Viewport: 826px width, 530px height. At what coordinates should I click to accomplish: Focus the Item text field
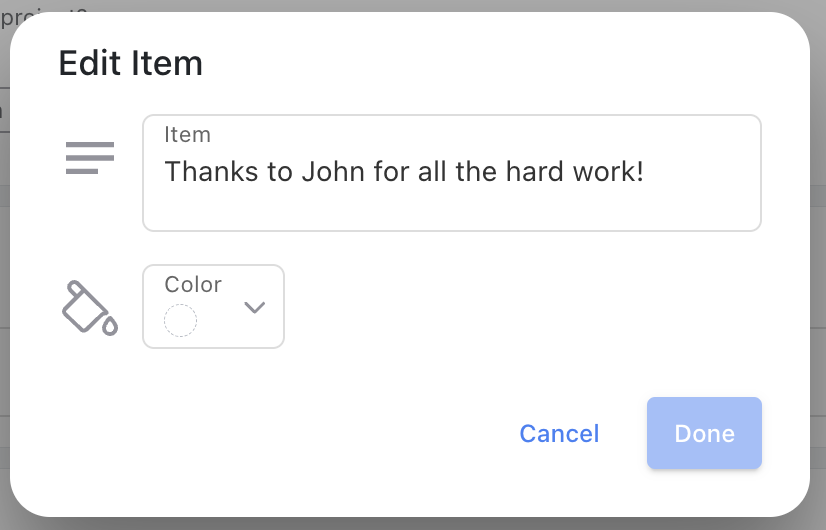click(x=451, y=173)
